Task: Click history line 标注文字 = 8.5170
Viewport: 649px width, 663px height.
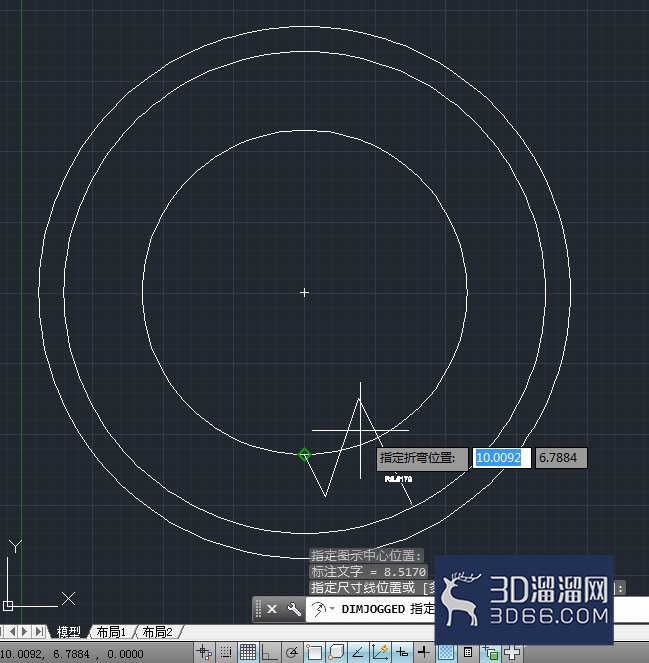Action: pyautogui.click(x=368, y=572)
